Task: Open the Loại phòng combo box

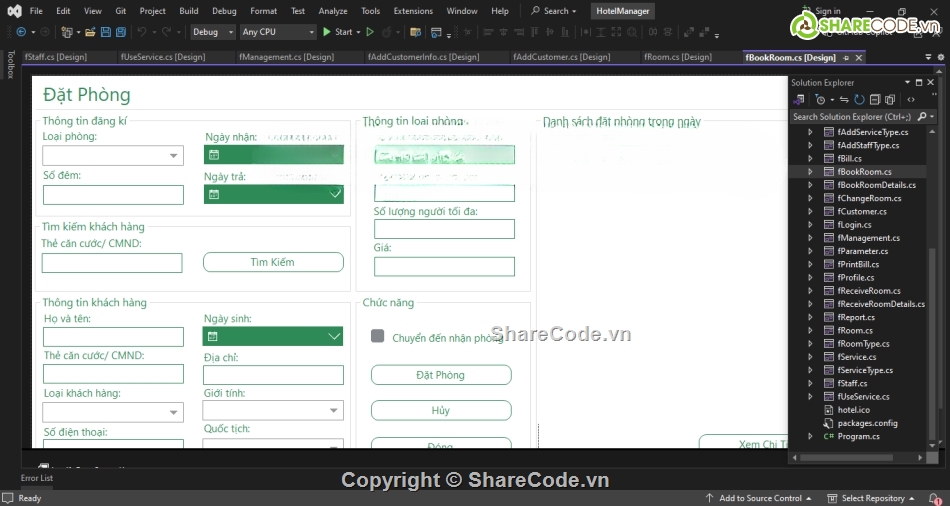Action: pos(113,156)
